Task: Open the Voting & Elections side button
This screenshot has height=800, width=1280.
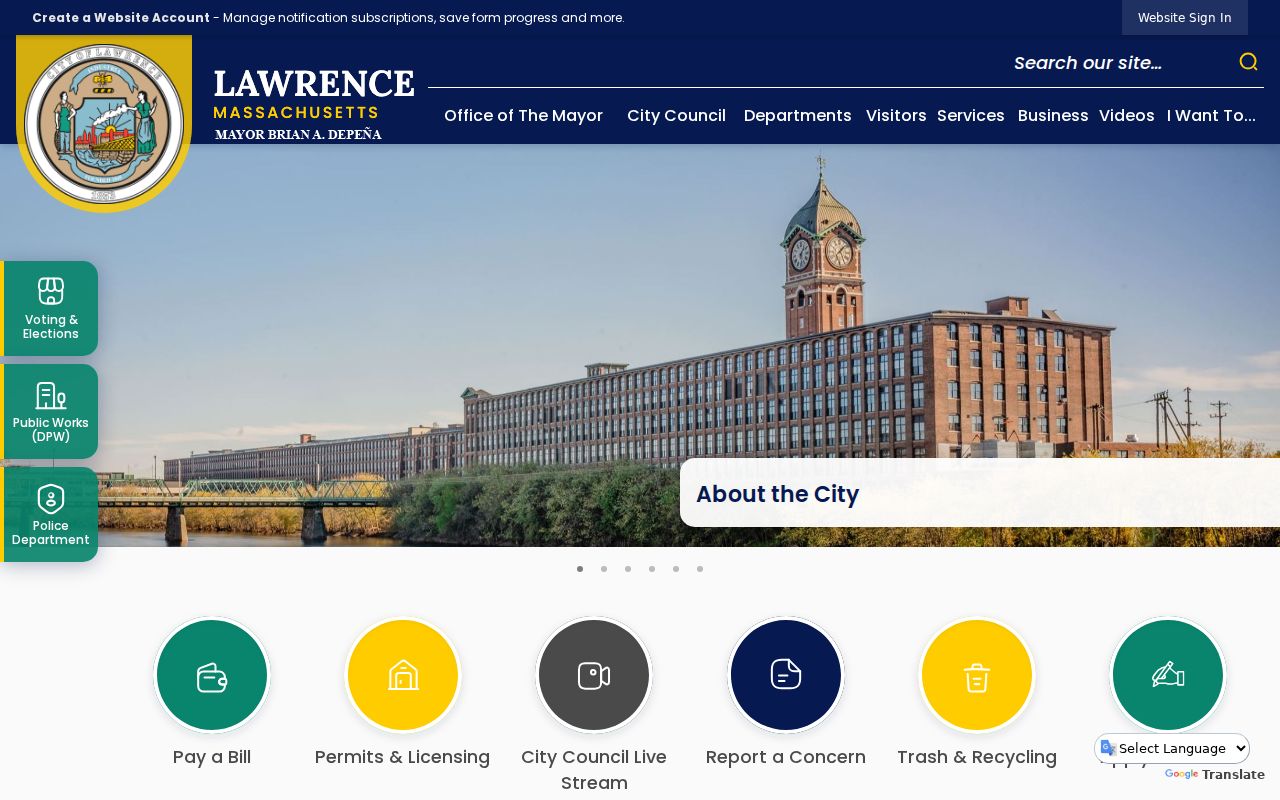Action: (x=50, y=308)
